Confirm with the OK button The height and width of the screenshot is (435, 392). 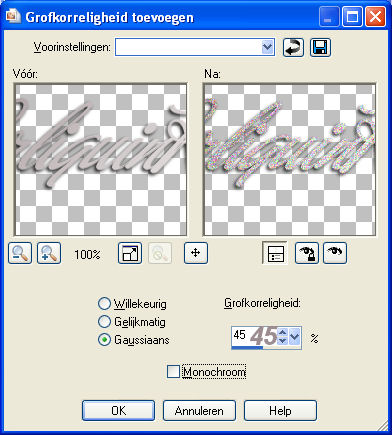pos(119,411)
